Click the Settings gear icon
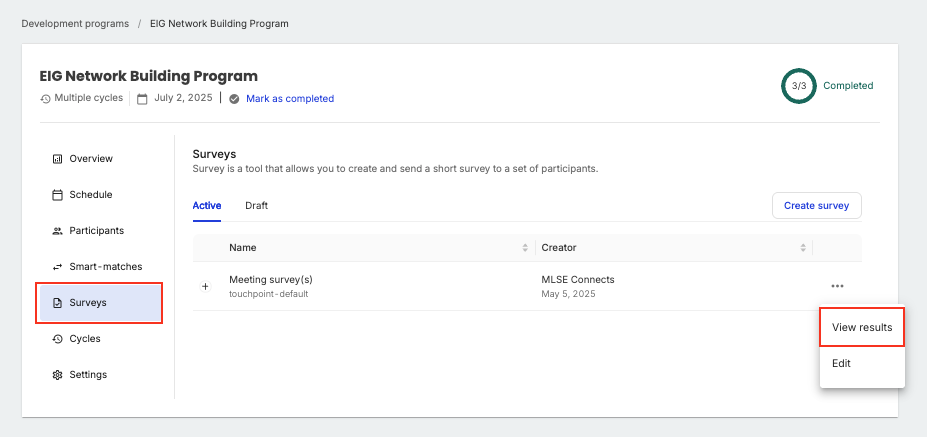Image resolution: width=927 pixels, height=437 pixels. click(57, 375)
